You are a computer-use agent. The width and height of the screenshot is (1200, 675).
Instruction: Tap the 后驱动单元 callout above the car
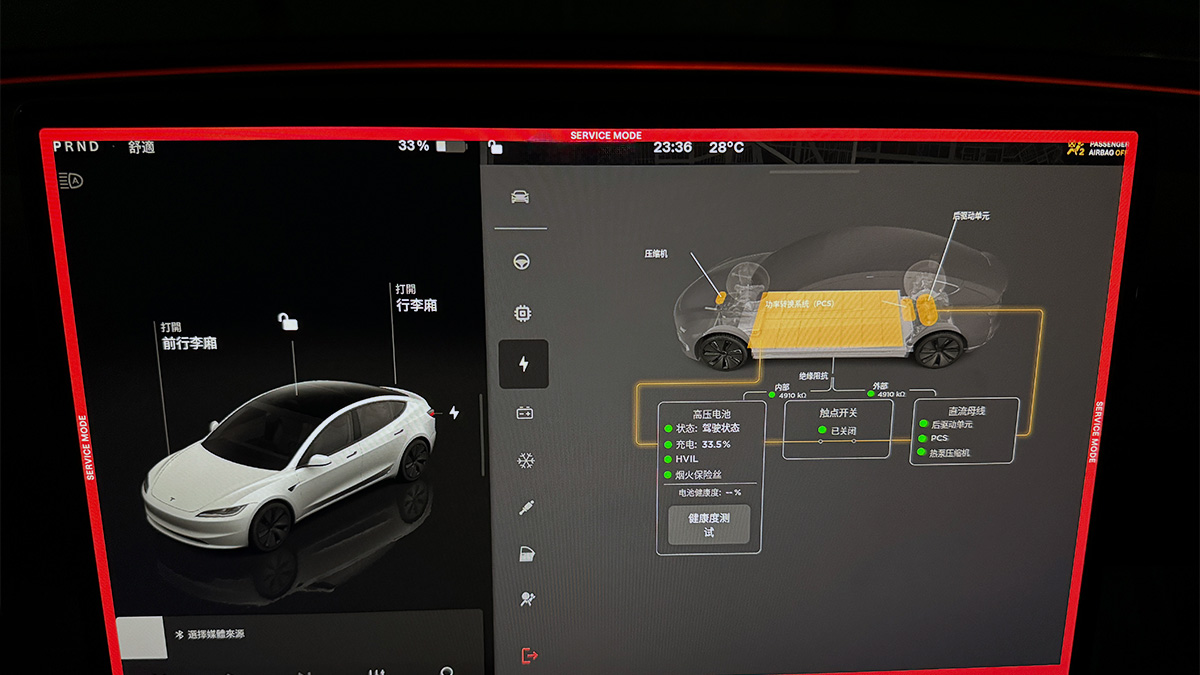(x=971, y=215)
